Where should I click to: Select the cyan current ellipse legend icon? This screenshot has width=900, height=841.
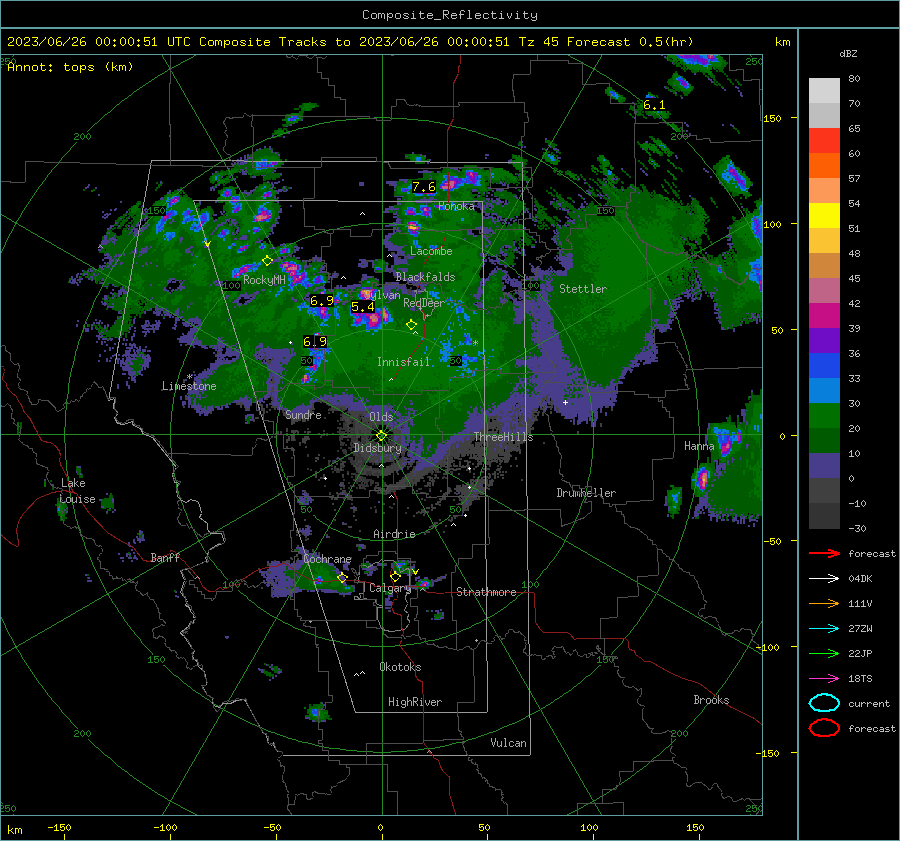(824, 703)
